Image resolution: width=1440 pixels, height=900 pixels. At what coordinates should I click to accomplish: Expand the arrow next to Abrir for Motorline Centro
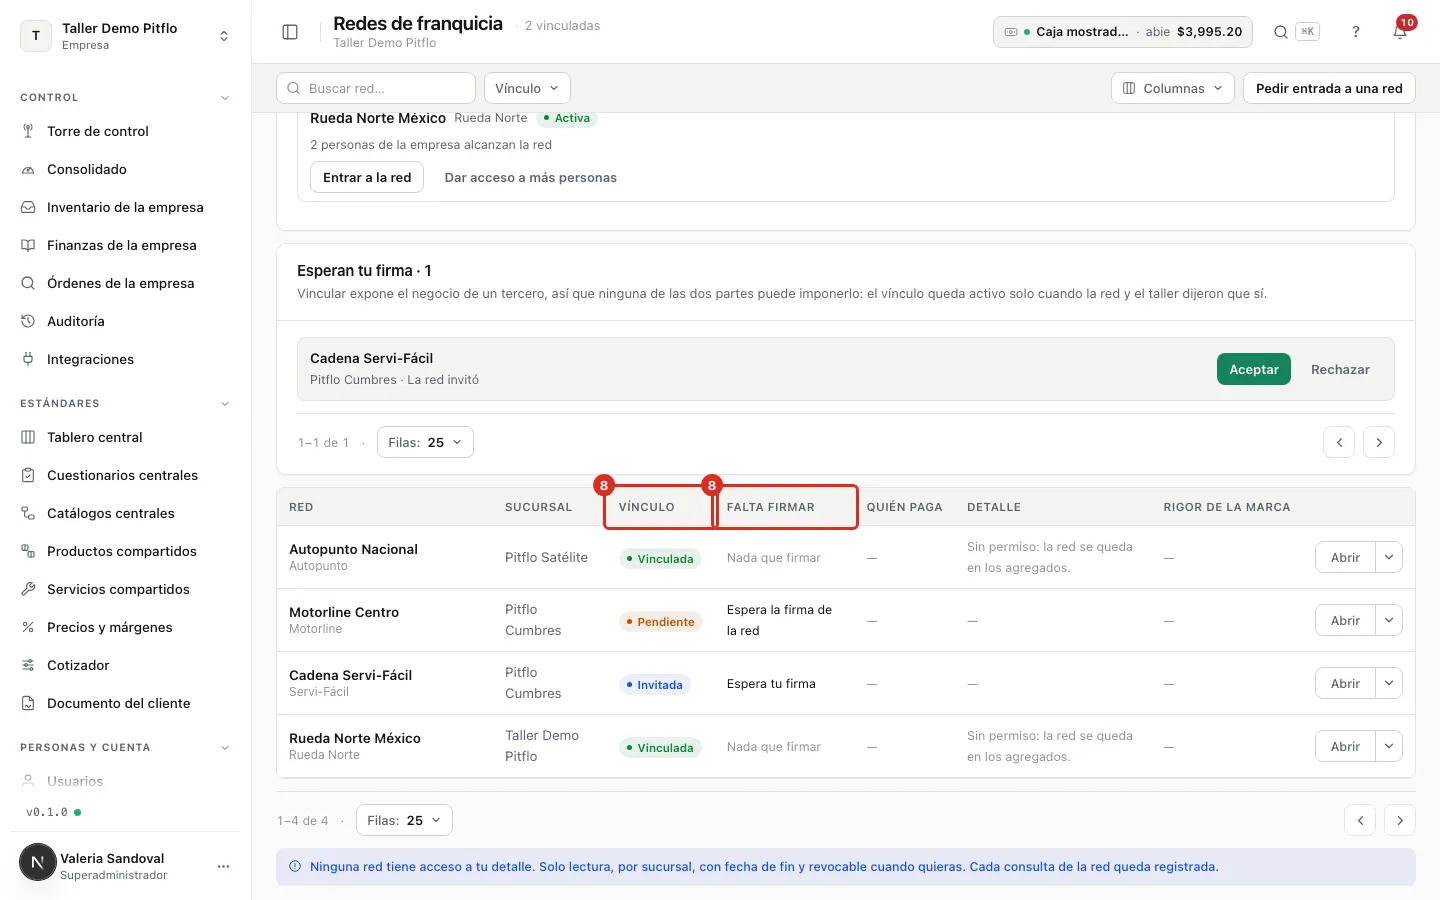point(1389,620)
